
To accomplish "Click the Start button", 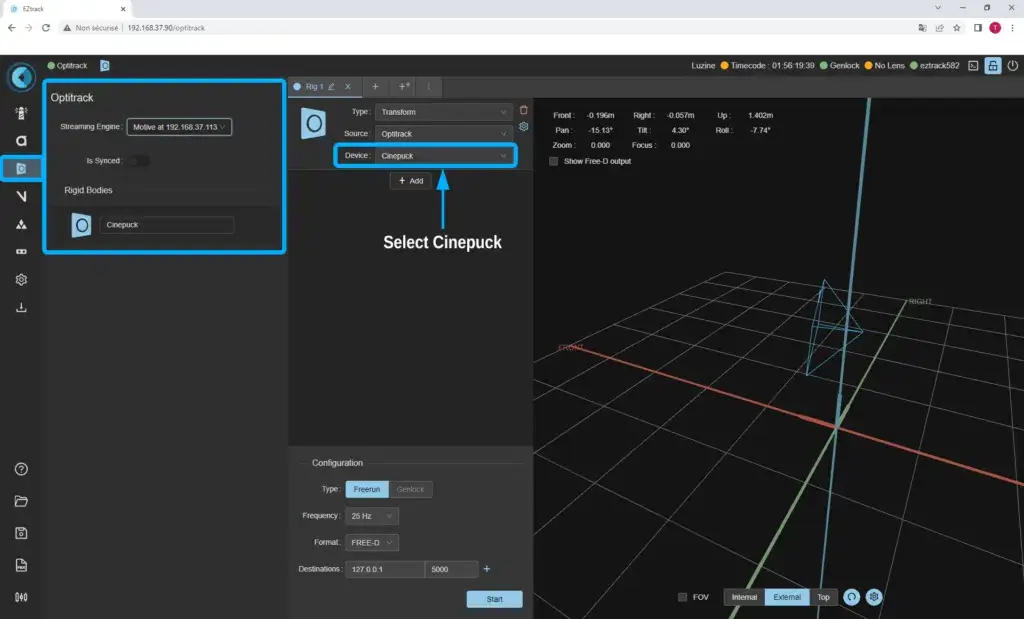I will pyautogui.click(x=494, y=599).
